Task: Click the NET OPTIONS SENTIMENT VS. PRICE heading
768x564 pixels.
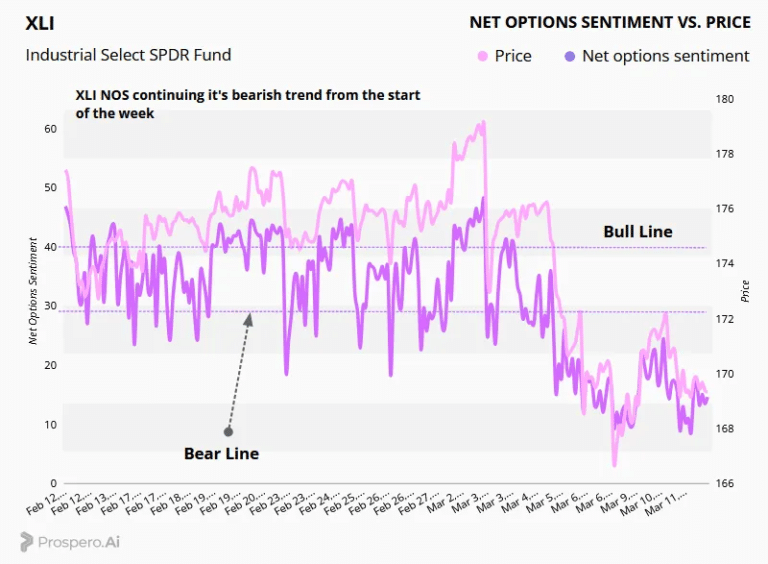Action: coord(610,23)
